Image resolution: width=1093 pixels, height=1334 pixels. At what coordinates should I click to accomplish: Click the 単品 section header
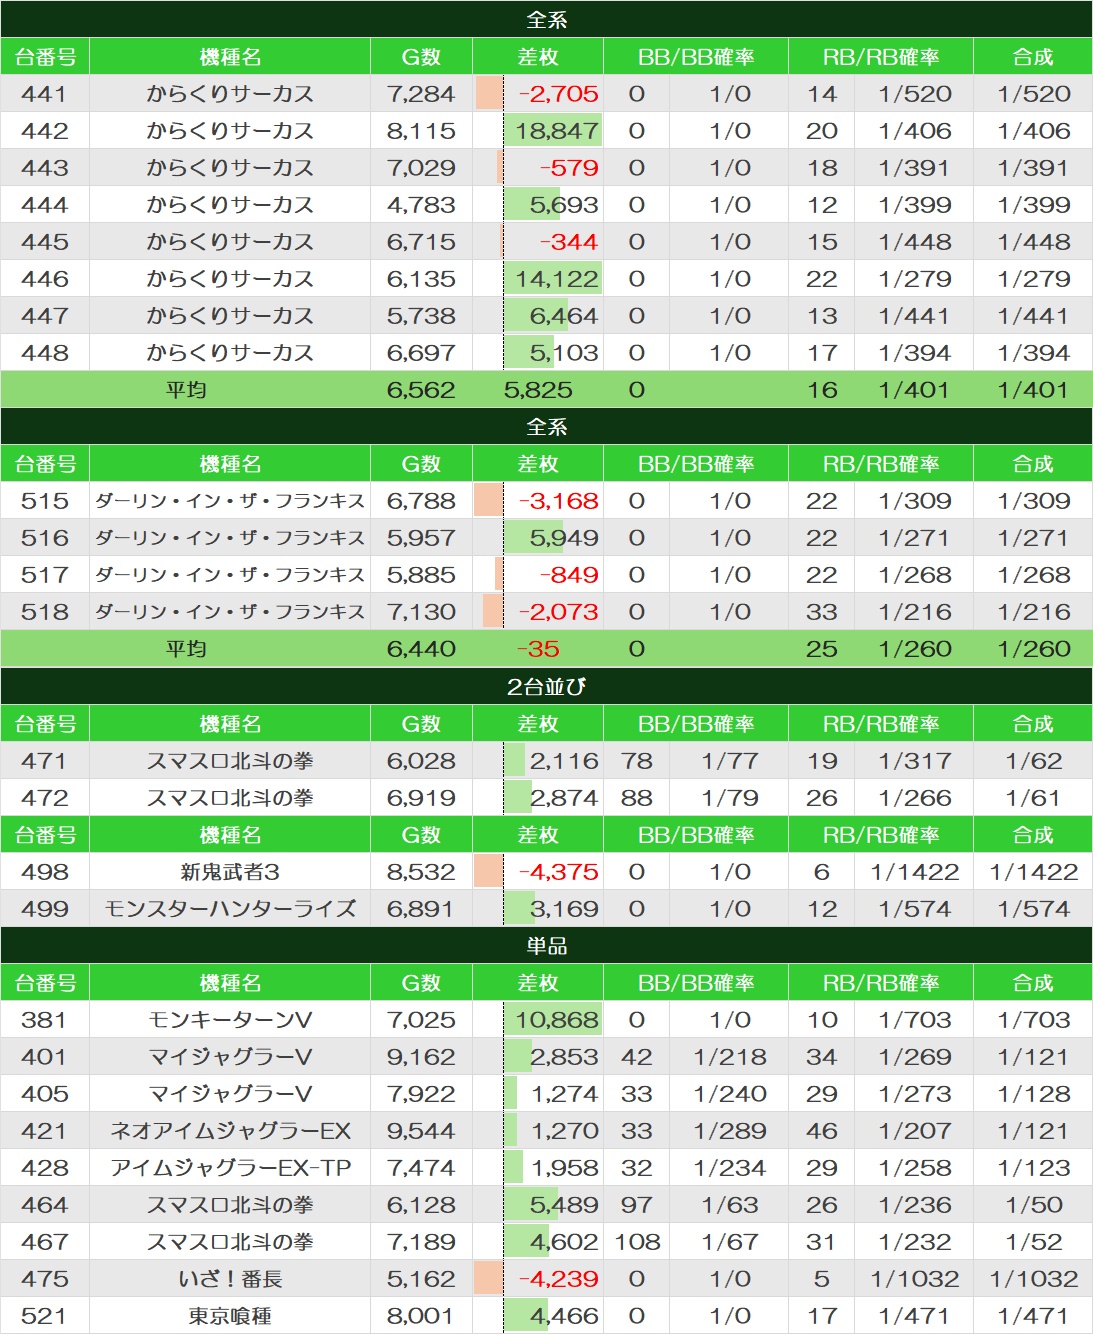546,945
